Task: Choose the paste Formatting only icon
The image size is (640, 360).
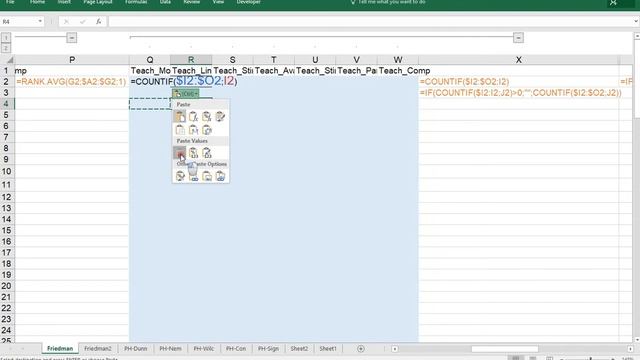Action: 180,176
